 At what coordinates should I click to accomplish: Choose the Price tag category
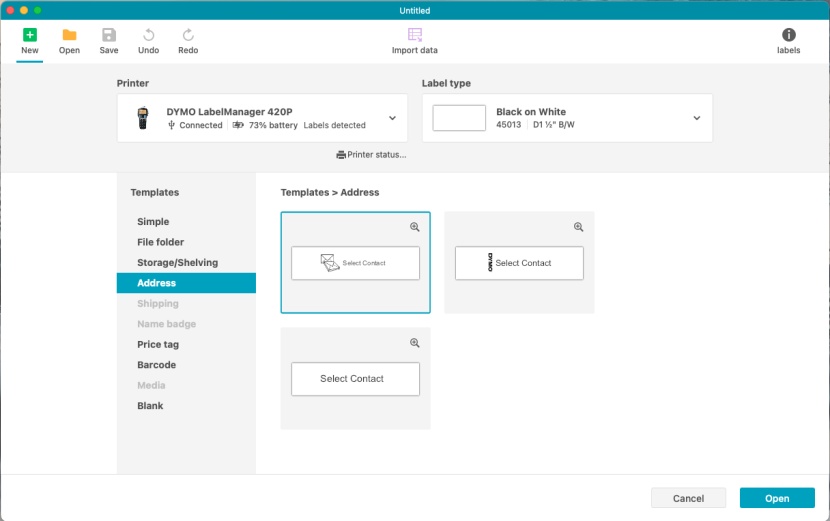158,345
